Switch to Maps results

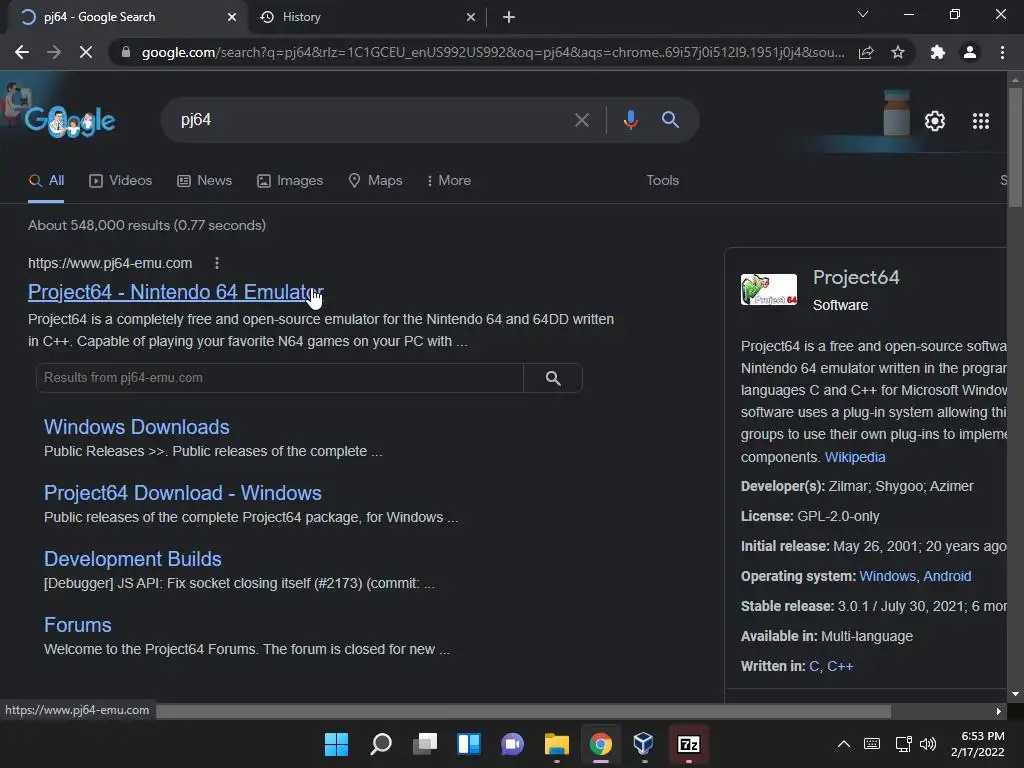[376, 181]
